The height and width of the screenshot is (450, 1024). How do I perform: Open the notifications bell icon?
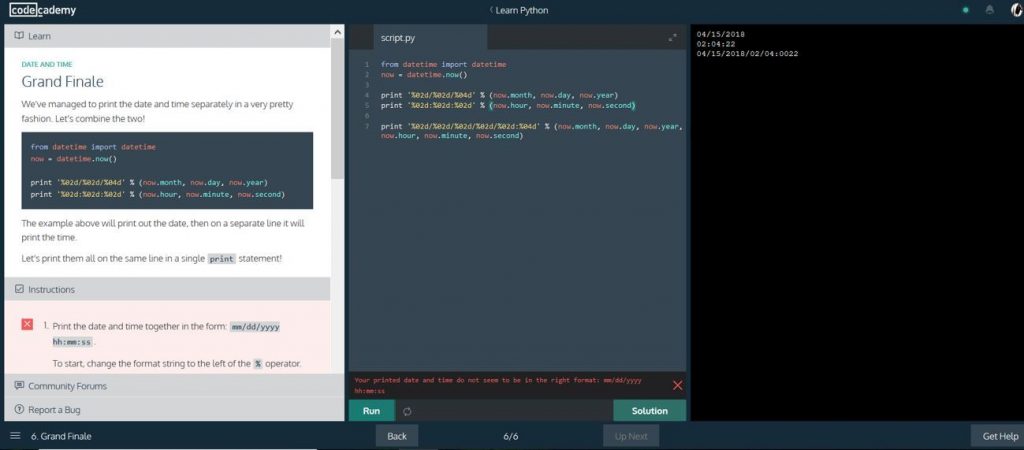click(x=990, y=10)
